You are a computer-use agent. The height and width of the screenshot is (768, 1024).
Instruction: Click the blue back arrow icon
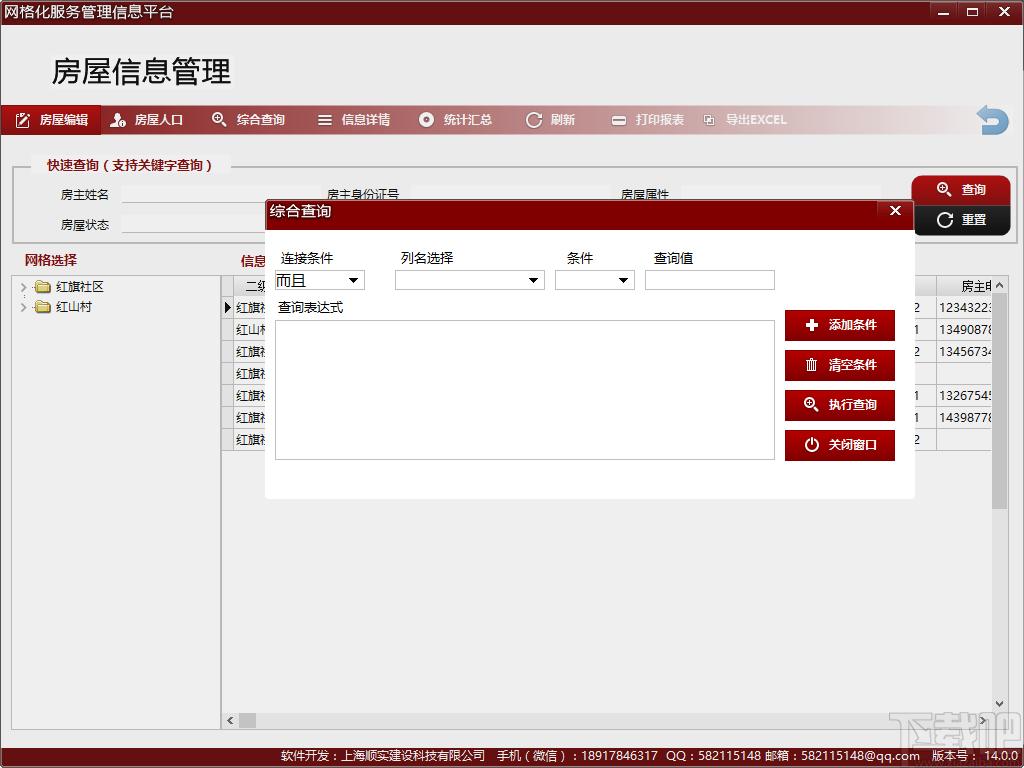click(992, 120)
